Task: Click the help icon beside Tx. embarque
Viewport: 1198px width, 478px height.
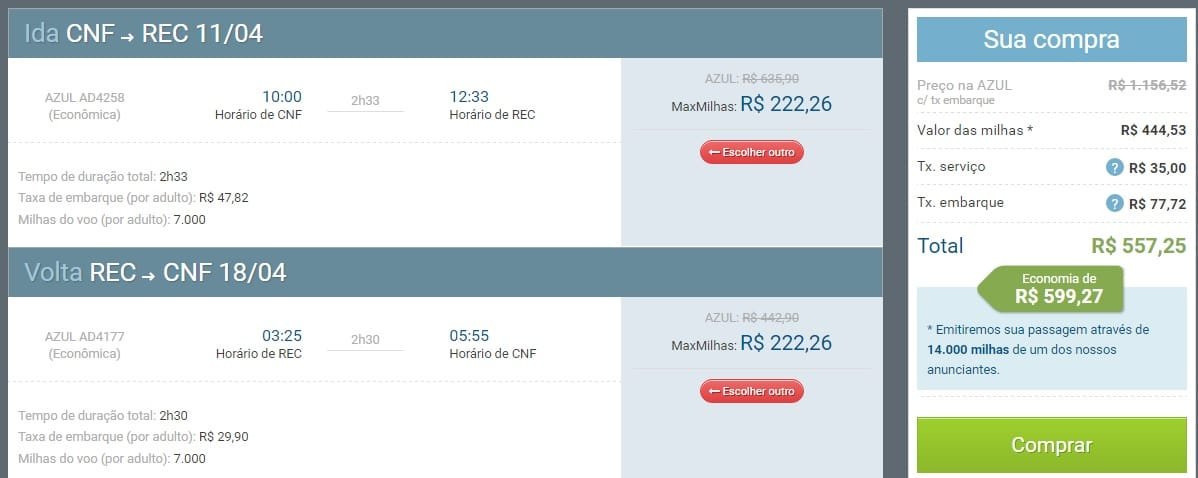Action: [x=1115, y=203]
